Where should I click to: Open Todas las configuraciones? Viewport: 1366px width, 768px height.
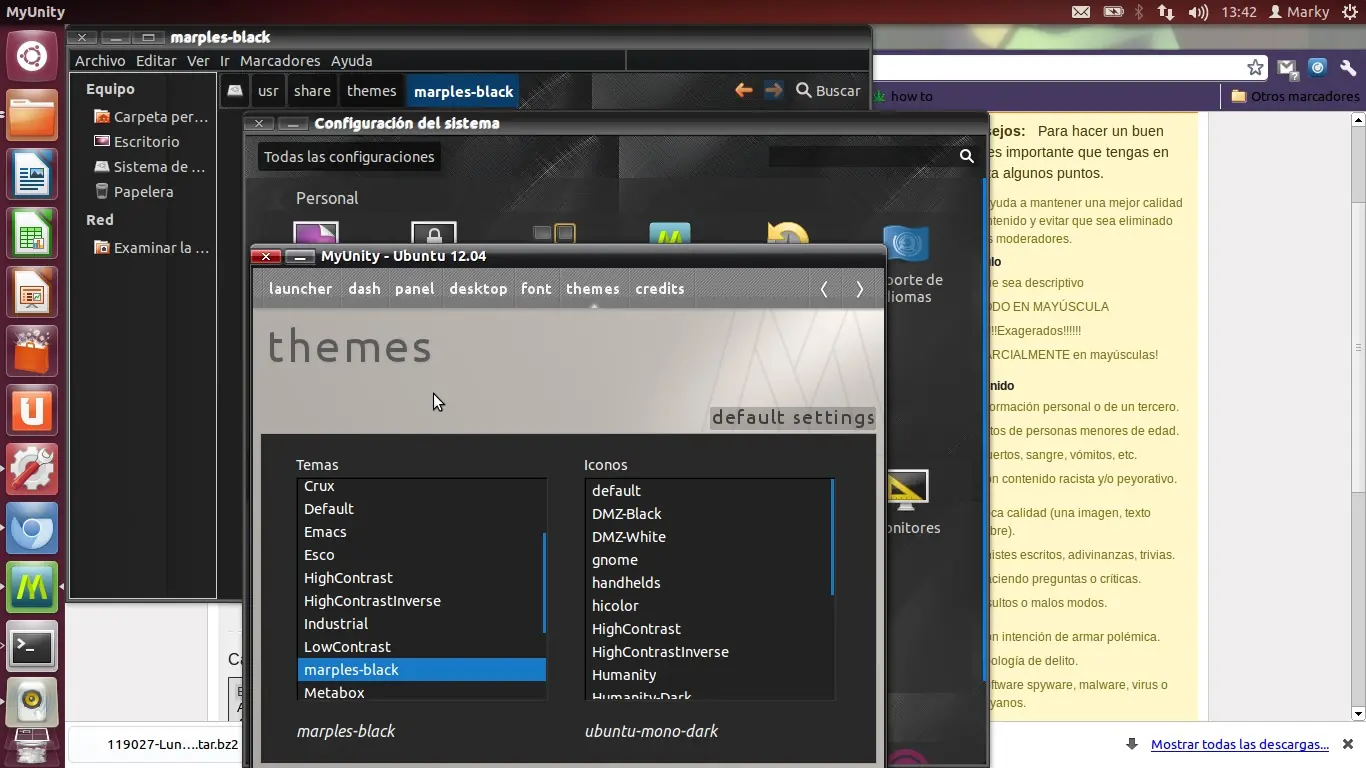348,156
